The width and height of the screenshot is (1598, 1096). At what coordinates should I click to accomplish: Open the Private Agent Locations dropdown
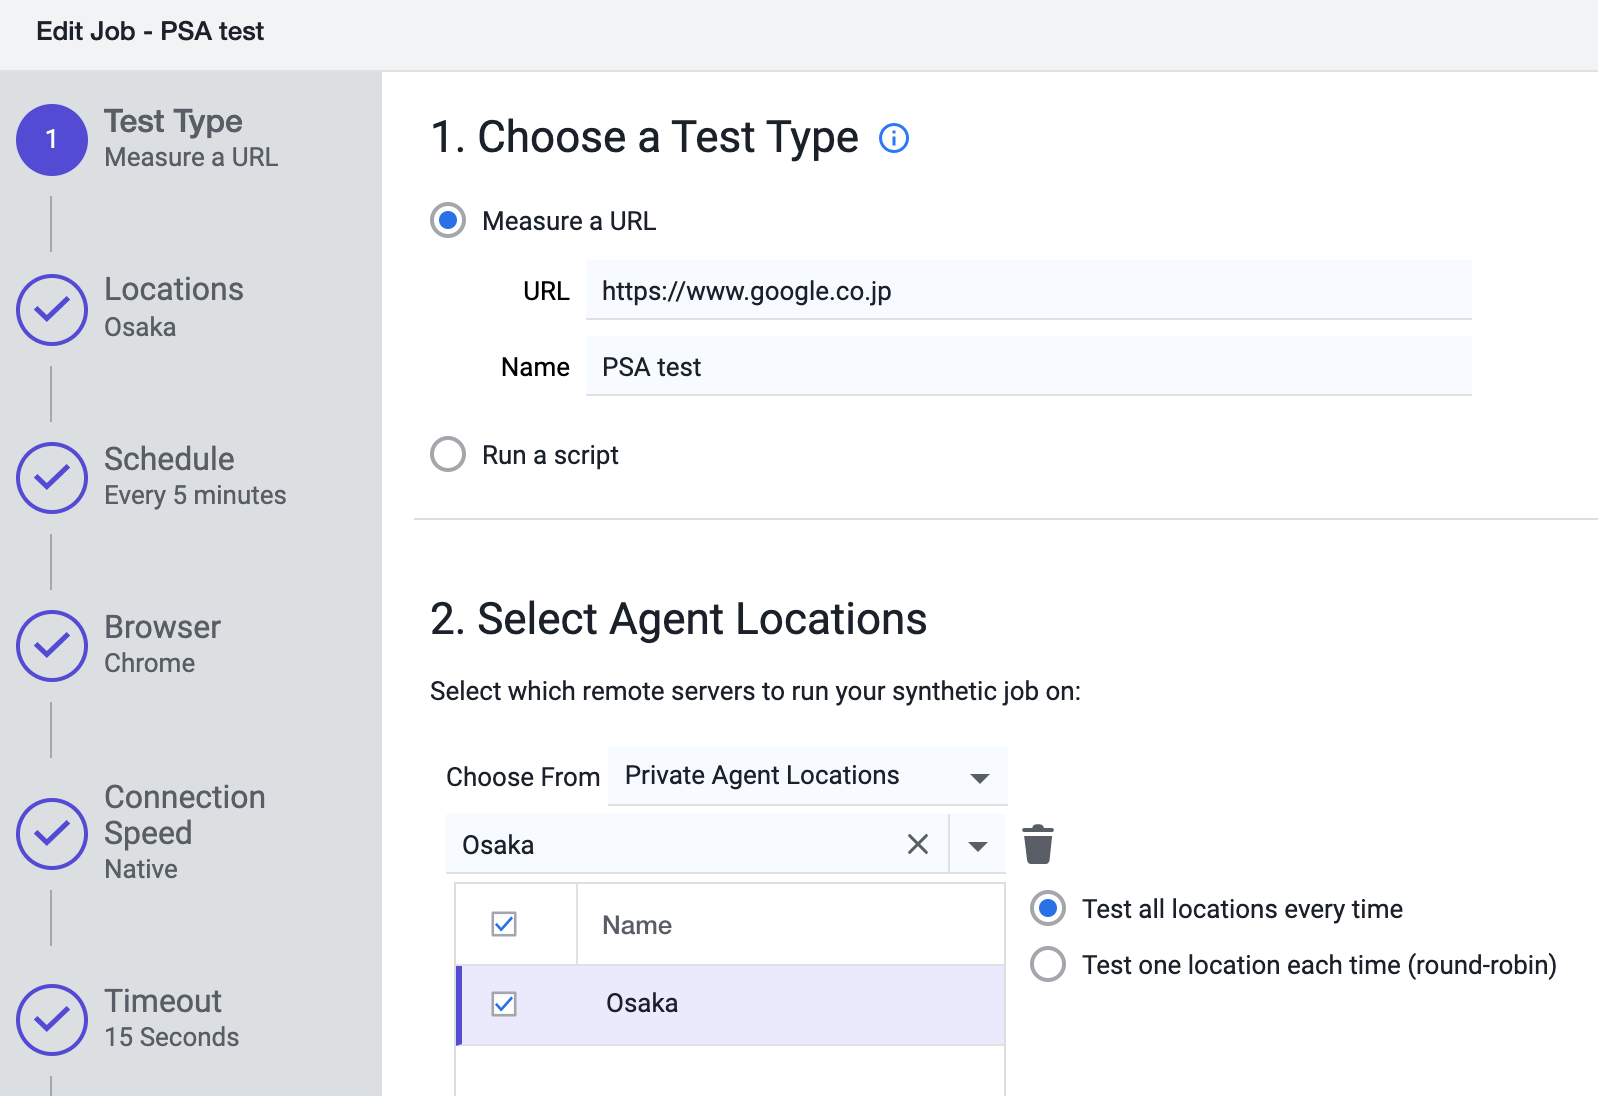coord(807,776)
